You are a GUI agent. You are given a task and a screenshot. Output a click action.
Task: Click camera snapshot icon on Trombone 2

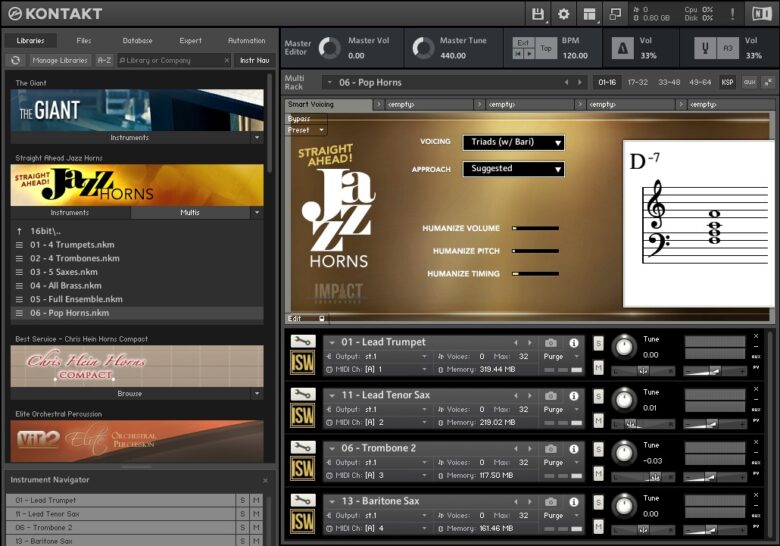coord(551,449)
